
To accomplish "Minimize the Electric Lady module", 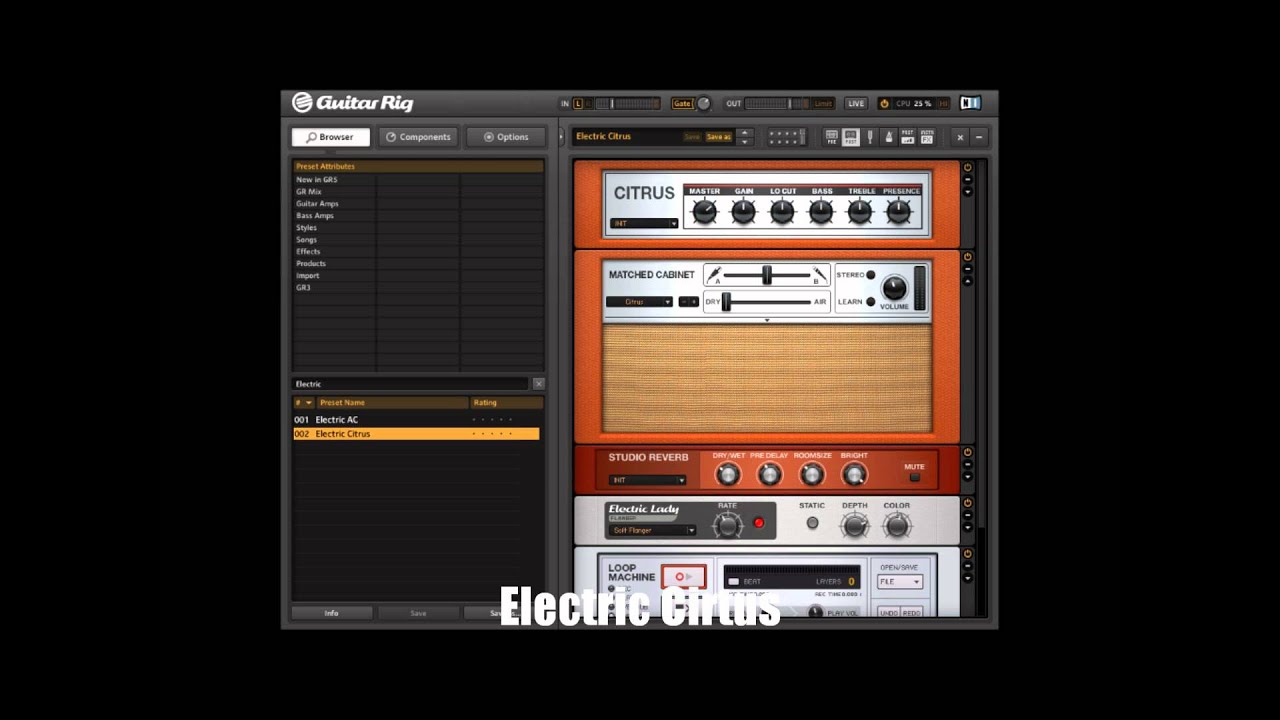I will coord(967,516).
